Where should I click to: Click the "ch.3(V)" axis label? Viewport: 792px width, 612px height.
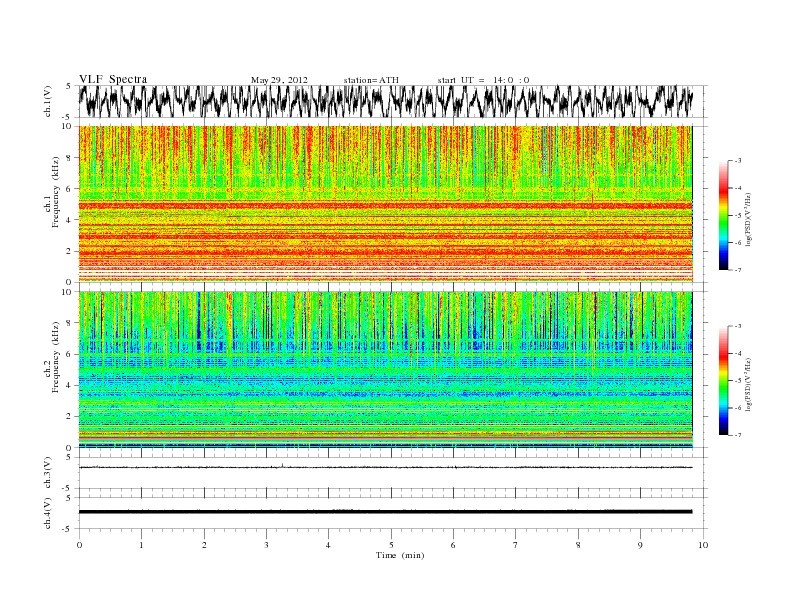click(48, 473)
